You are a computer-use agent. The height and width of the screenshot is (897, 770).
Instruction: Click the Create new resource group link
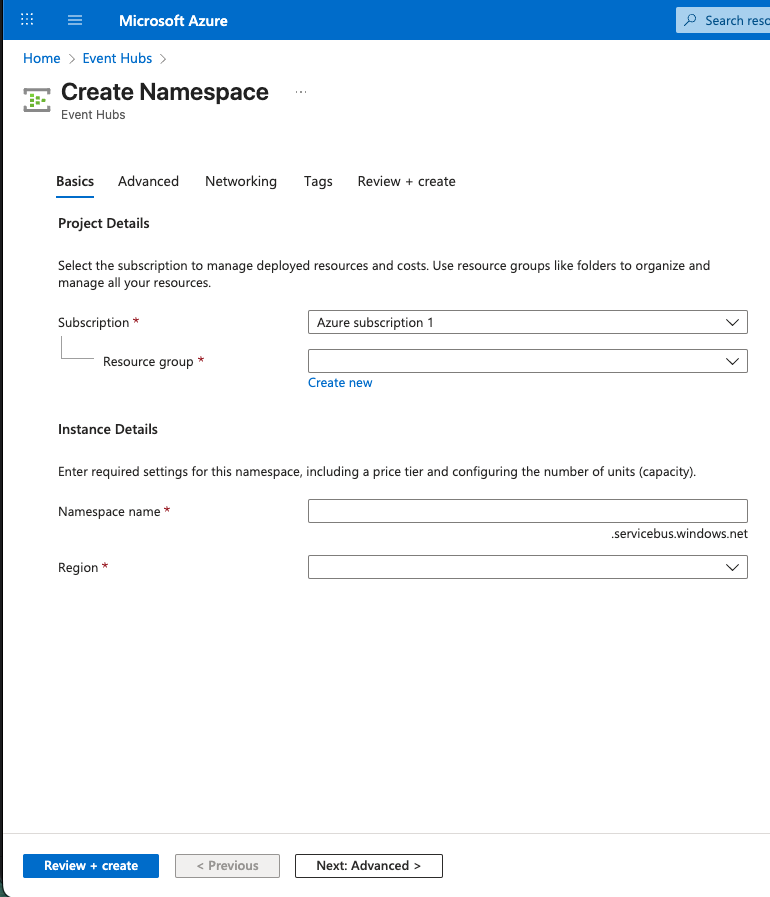coord(340,383)
